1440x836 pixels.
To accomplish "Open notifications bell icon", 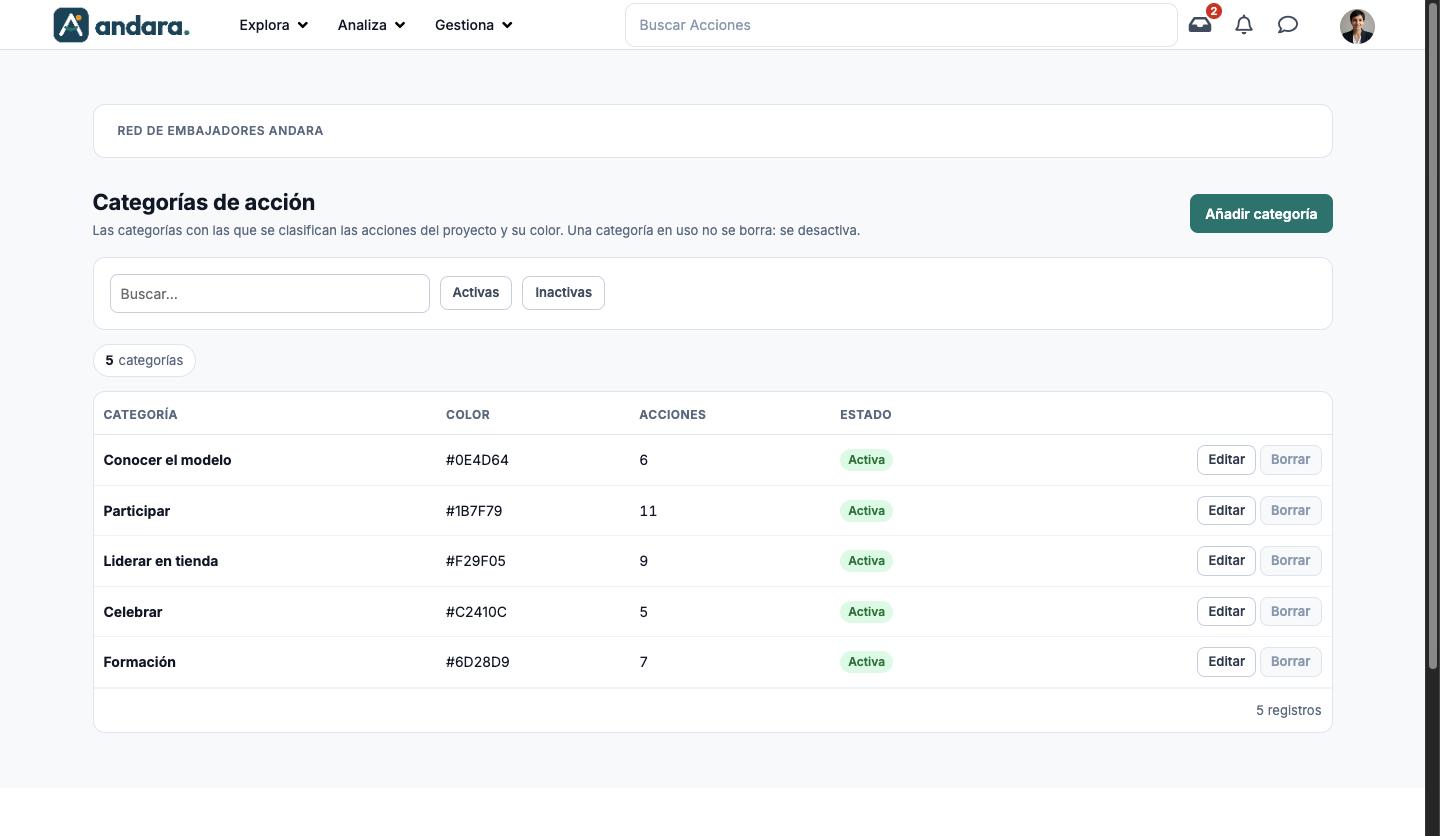I will (1244, 25).
